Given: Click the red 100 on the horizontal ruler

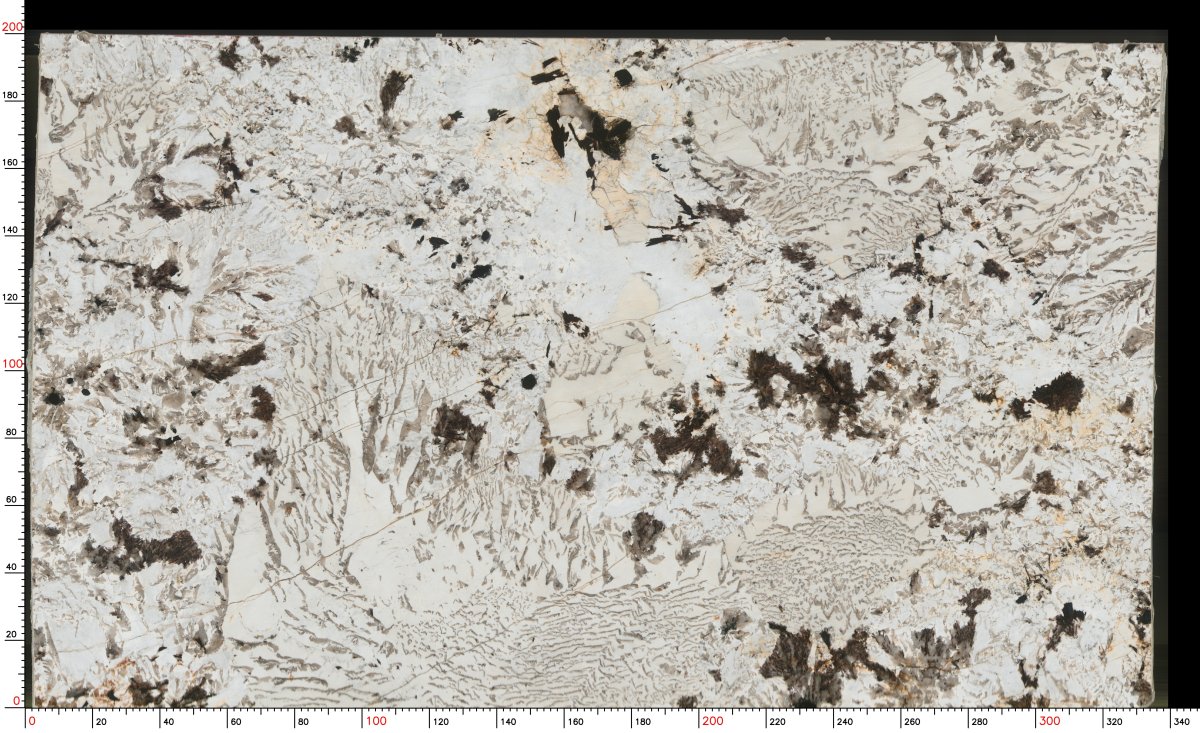Looking at the screenshot, I should pos(375,721).
